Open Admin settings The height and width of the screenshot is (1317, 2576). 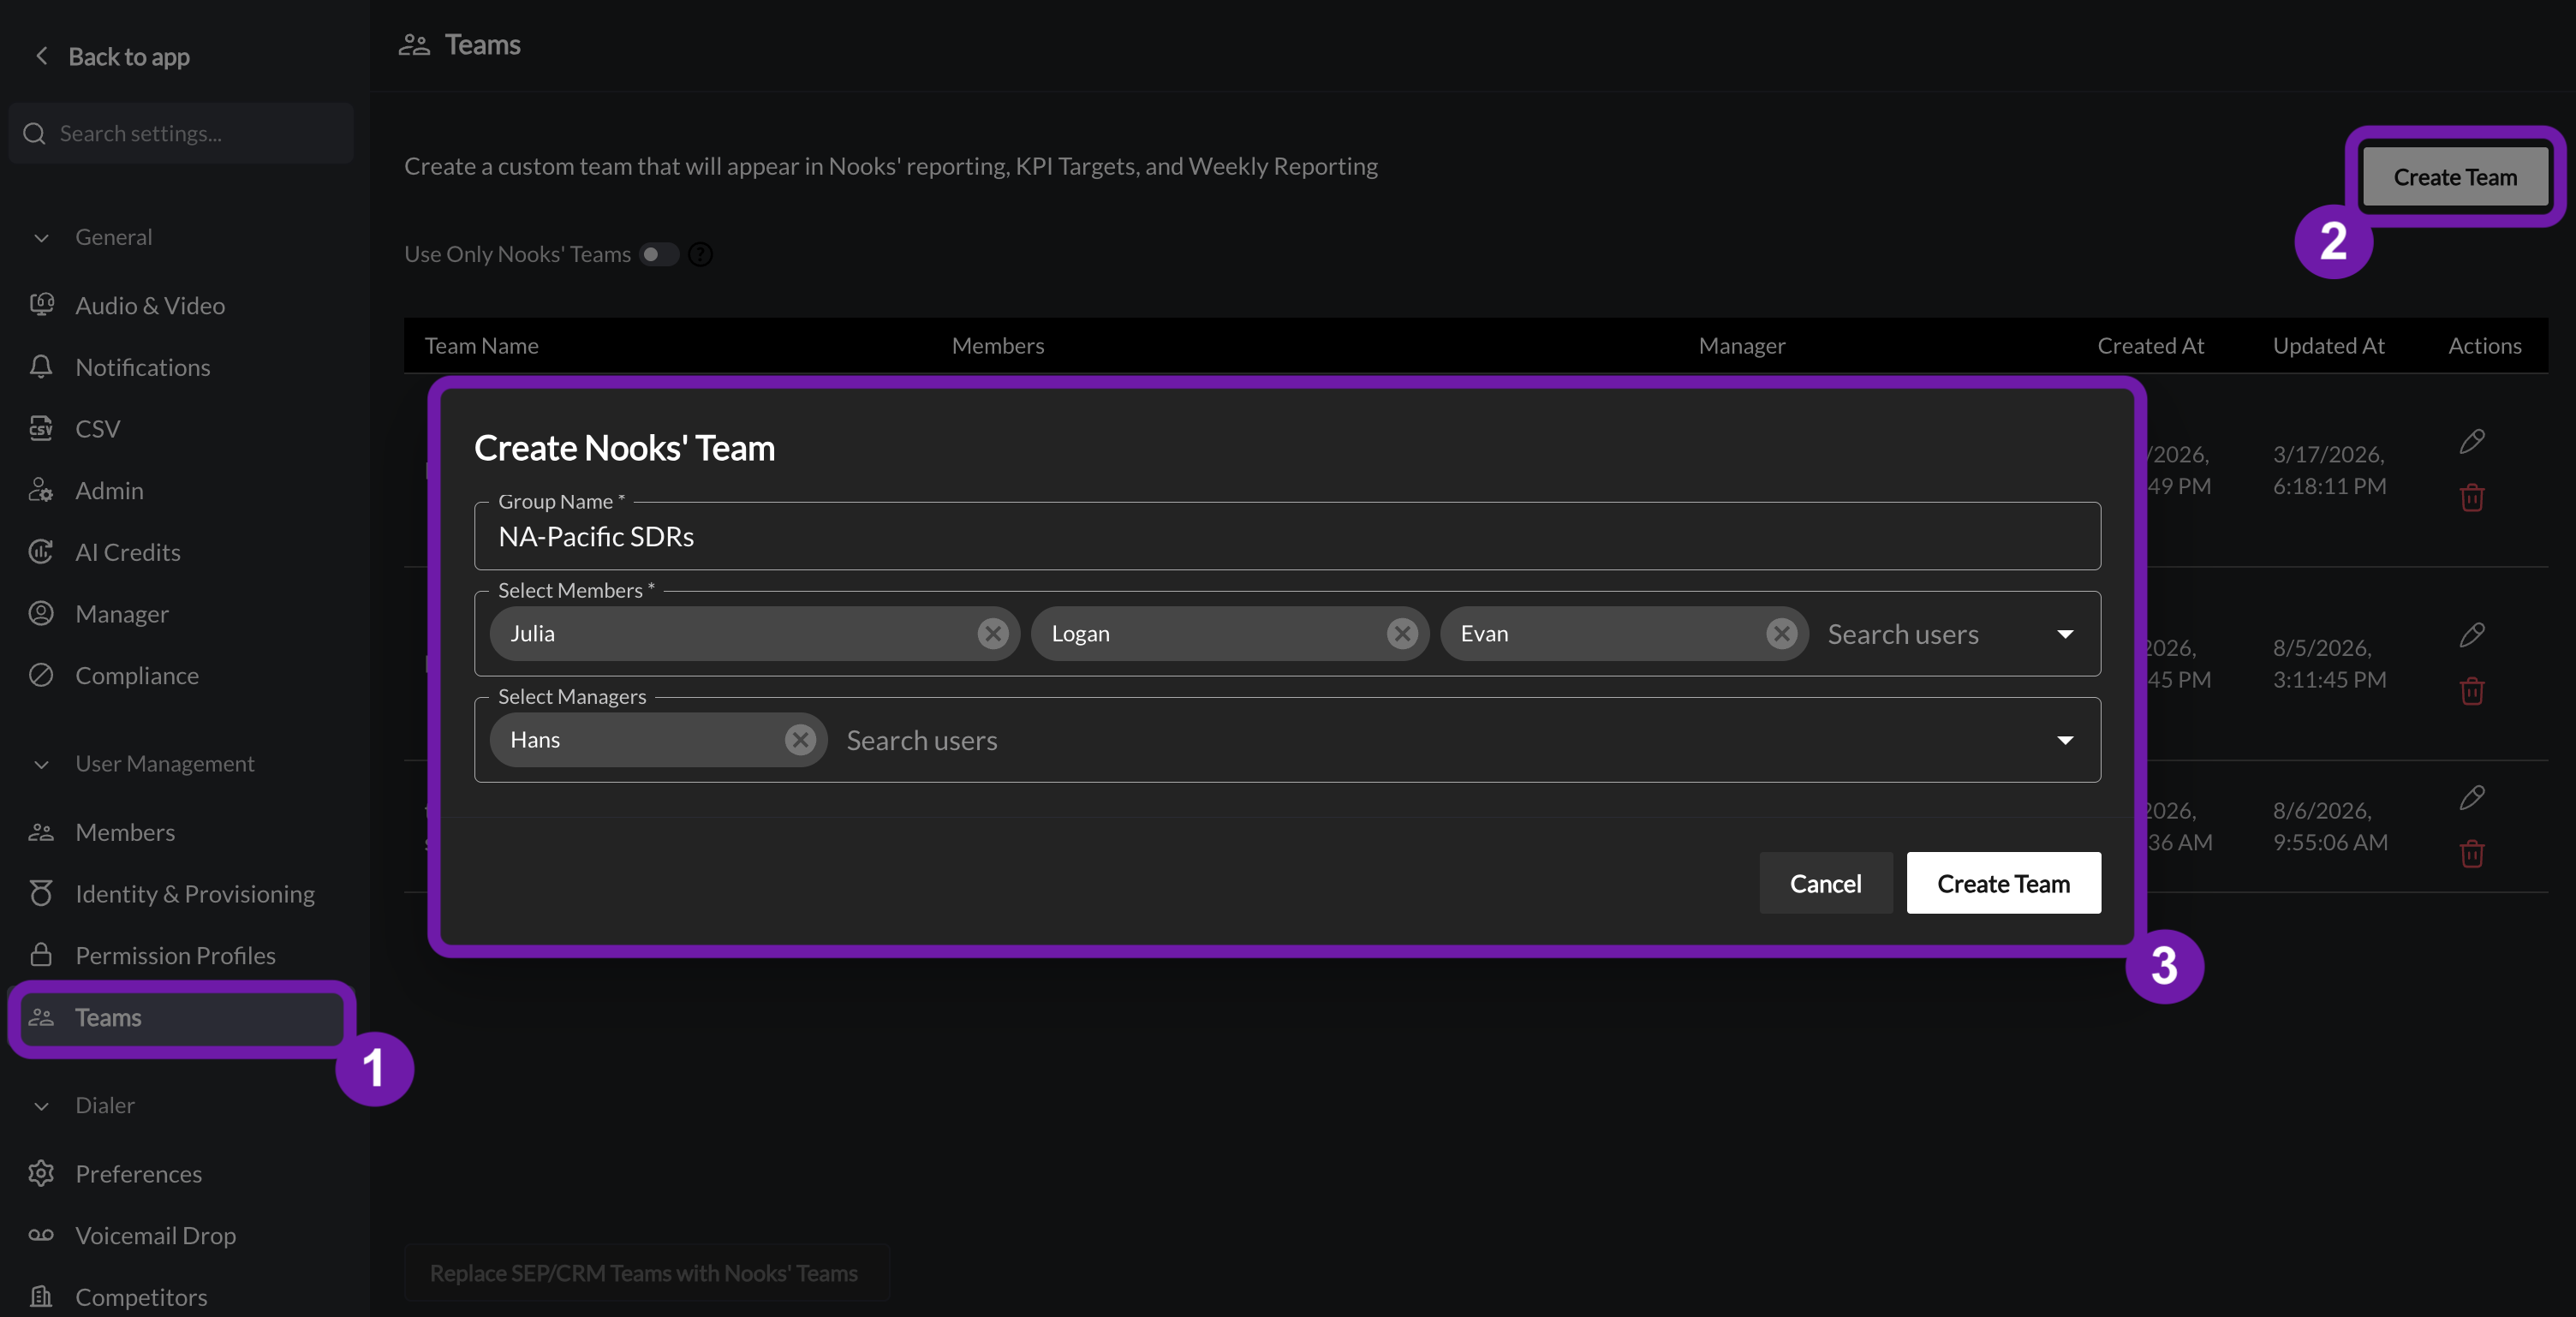(109, 490)
